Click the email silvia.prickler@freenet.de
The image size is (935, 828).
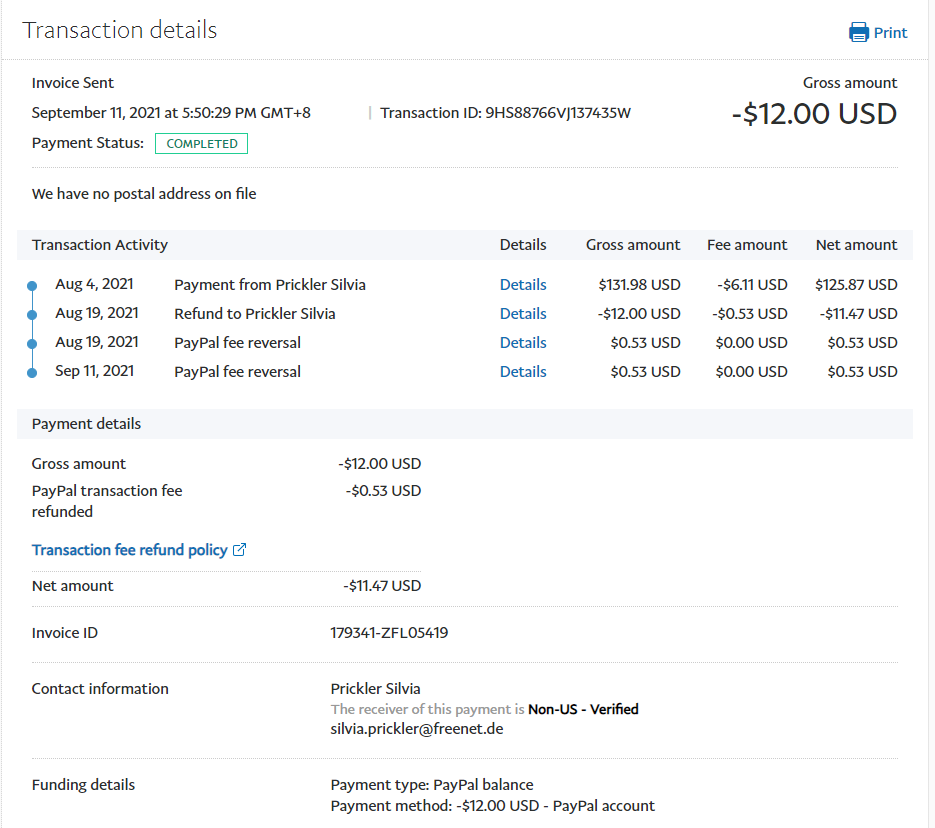point(417,729)
